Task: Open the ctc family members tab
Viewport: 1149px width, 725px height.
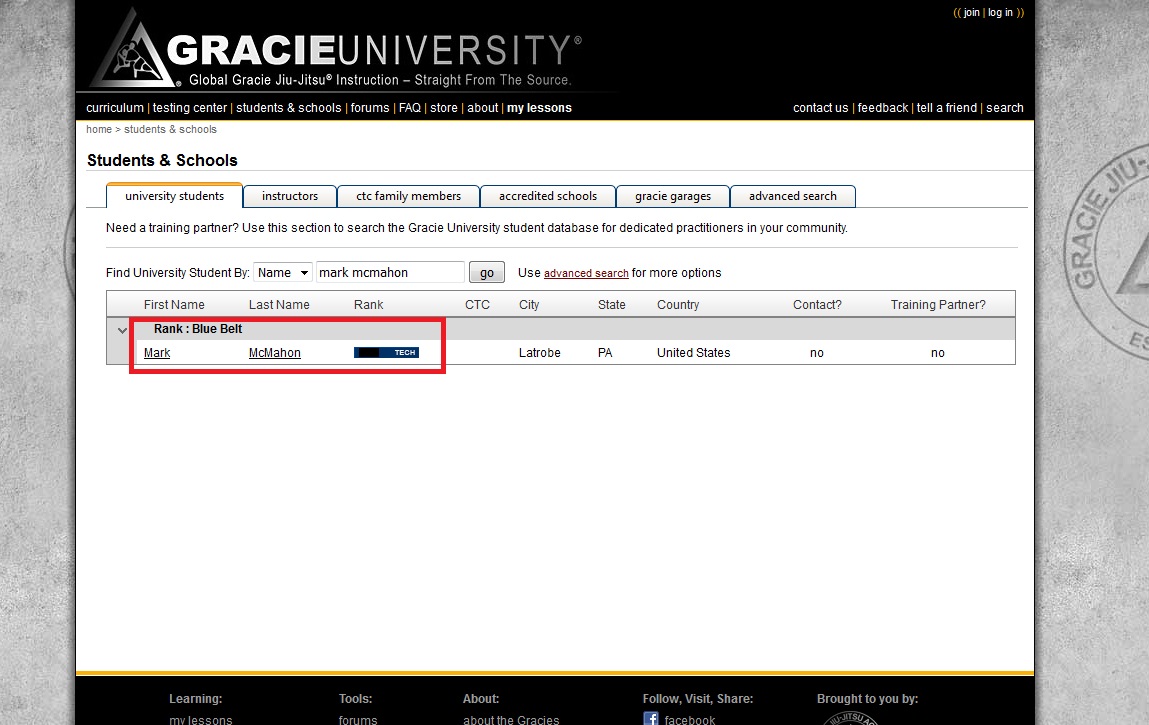Action: (x=408, y=196)
